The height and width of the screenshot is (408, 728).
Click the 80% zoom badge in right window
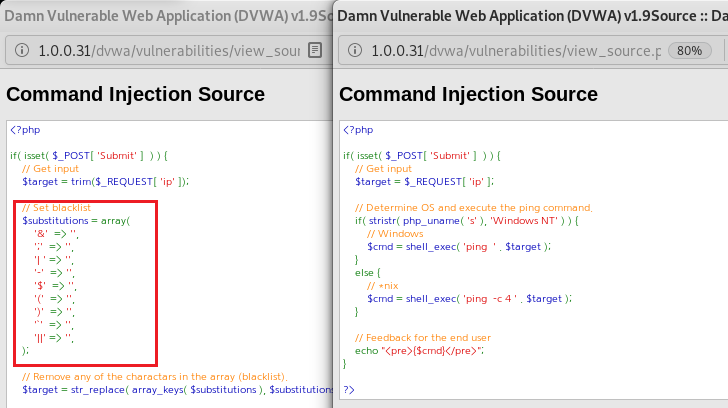[x=689, y=51]
